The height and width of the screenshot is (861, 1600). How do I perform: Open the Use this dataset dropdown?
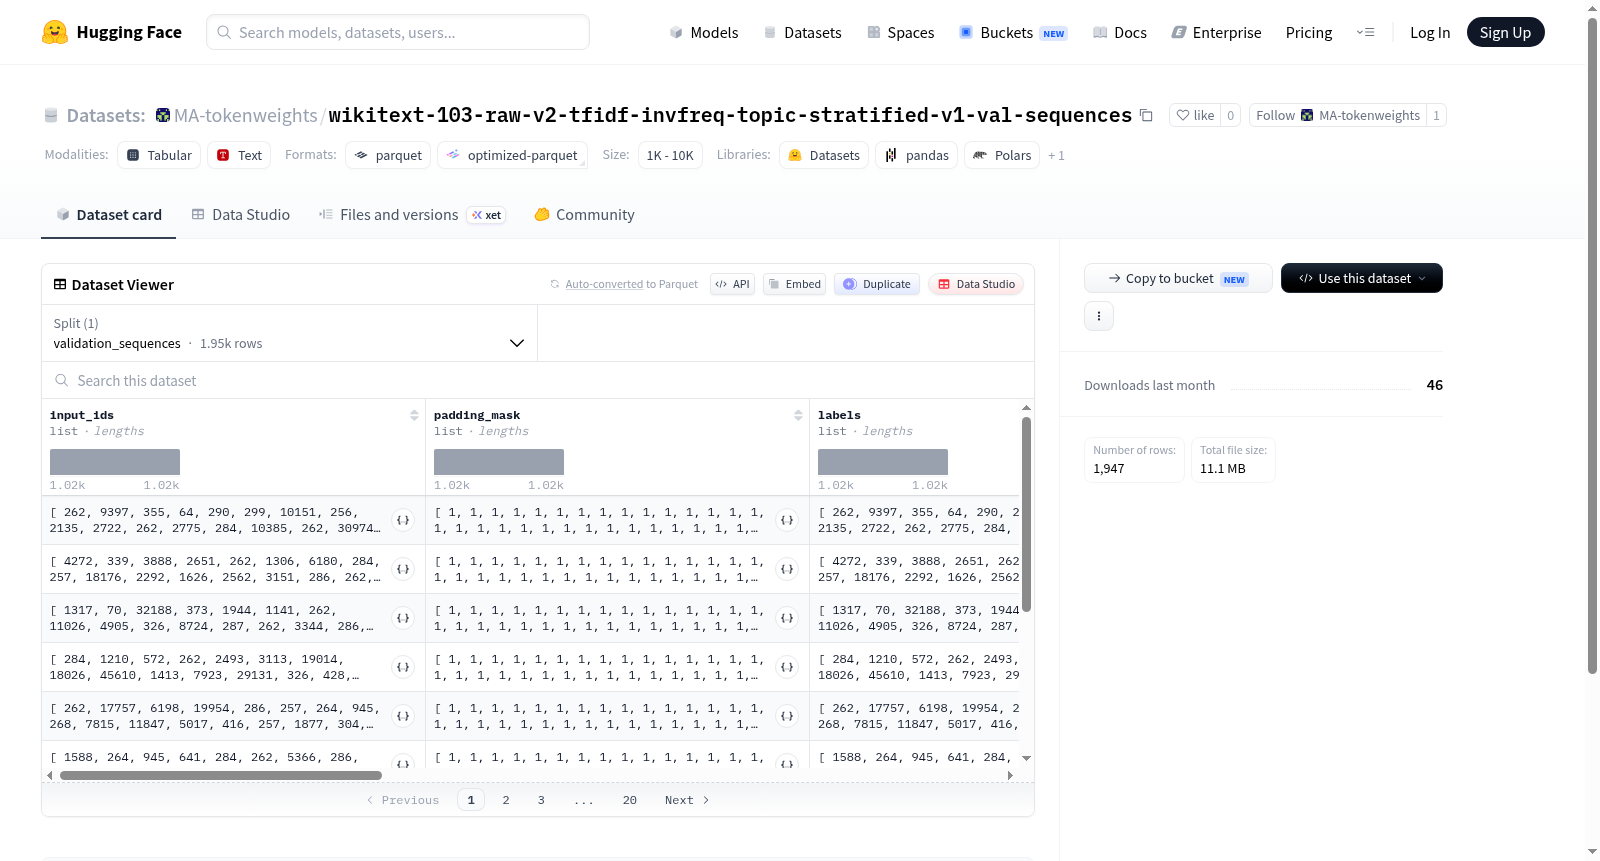(1362, 278)
